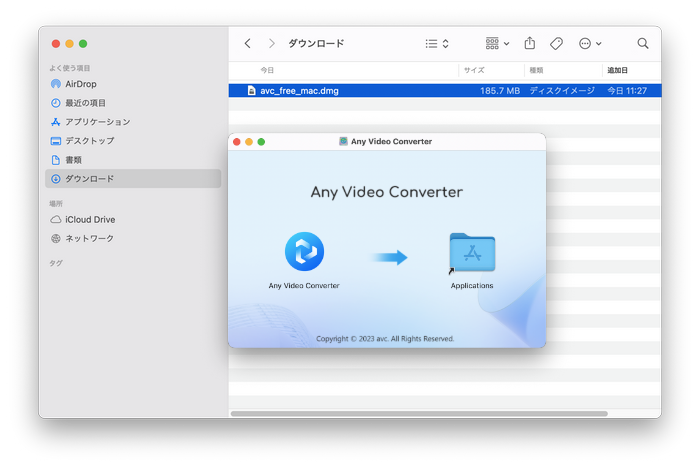The width and height of the screenshot is (700, 469).
Task: Click the Share icon in Finder toolbar
Action: pos(529,43)
